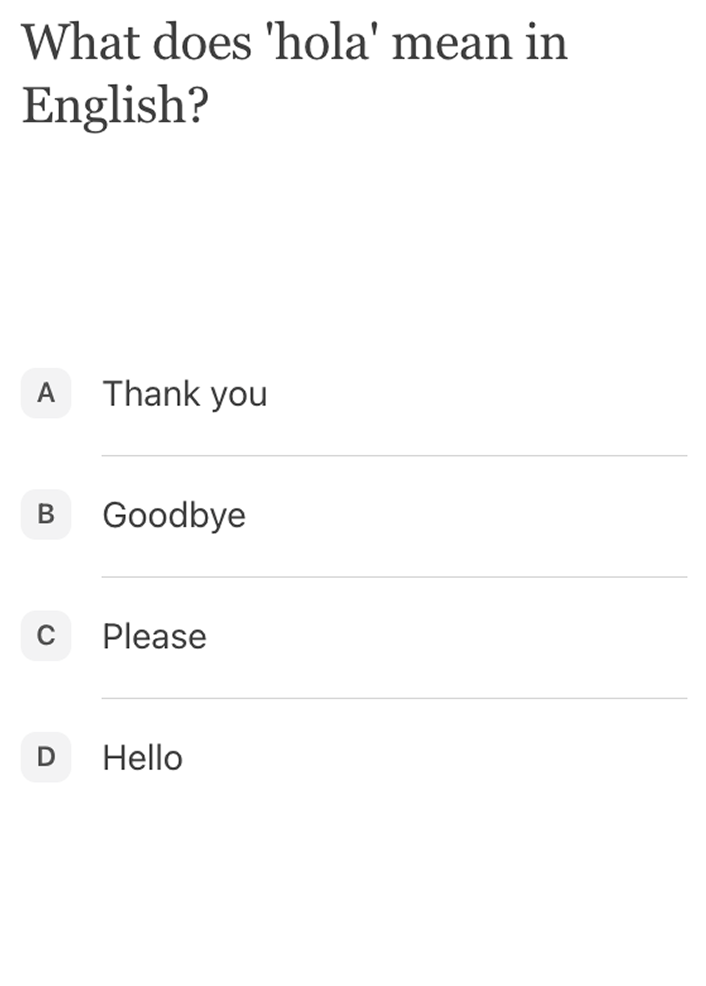Click the question title text

(297, 70)
